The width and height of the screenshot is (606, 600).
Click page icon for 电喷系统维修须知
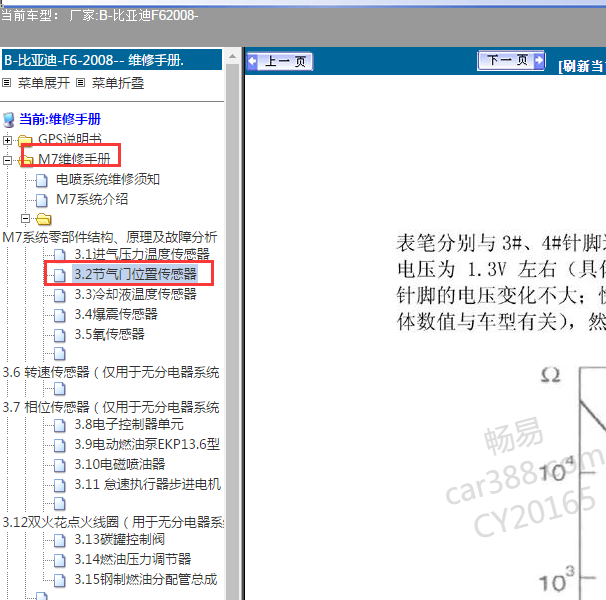41,180
